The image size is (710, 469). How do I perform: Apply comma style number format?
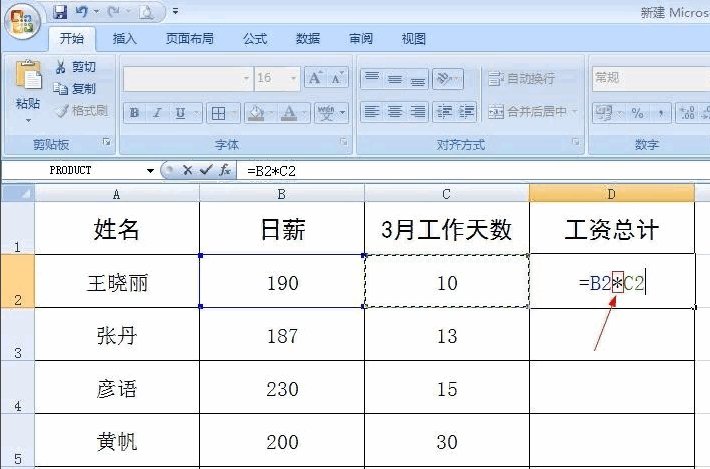pyautogui.click(x=661, y=113)
